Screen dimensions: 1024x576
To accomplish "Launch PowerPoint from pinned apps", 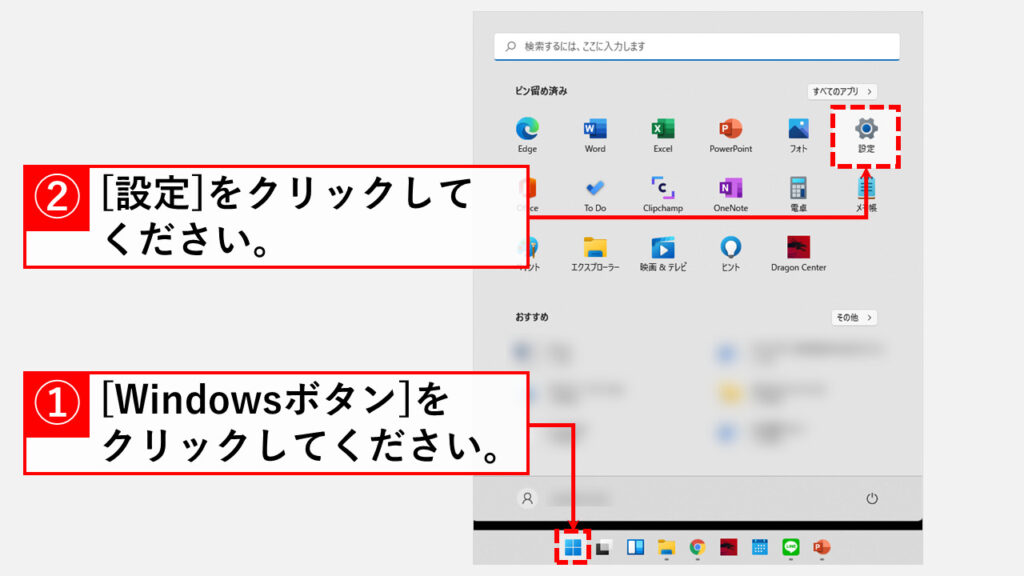I will point(731,135).
